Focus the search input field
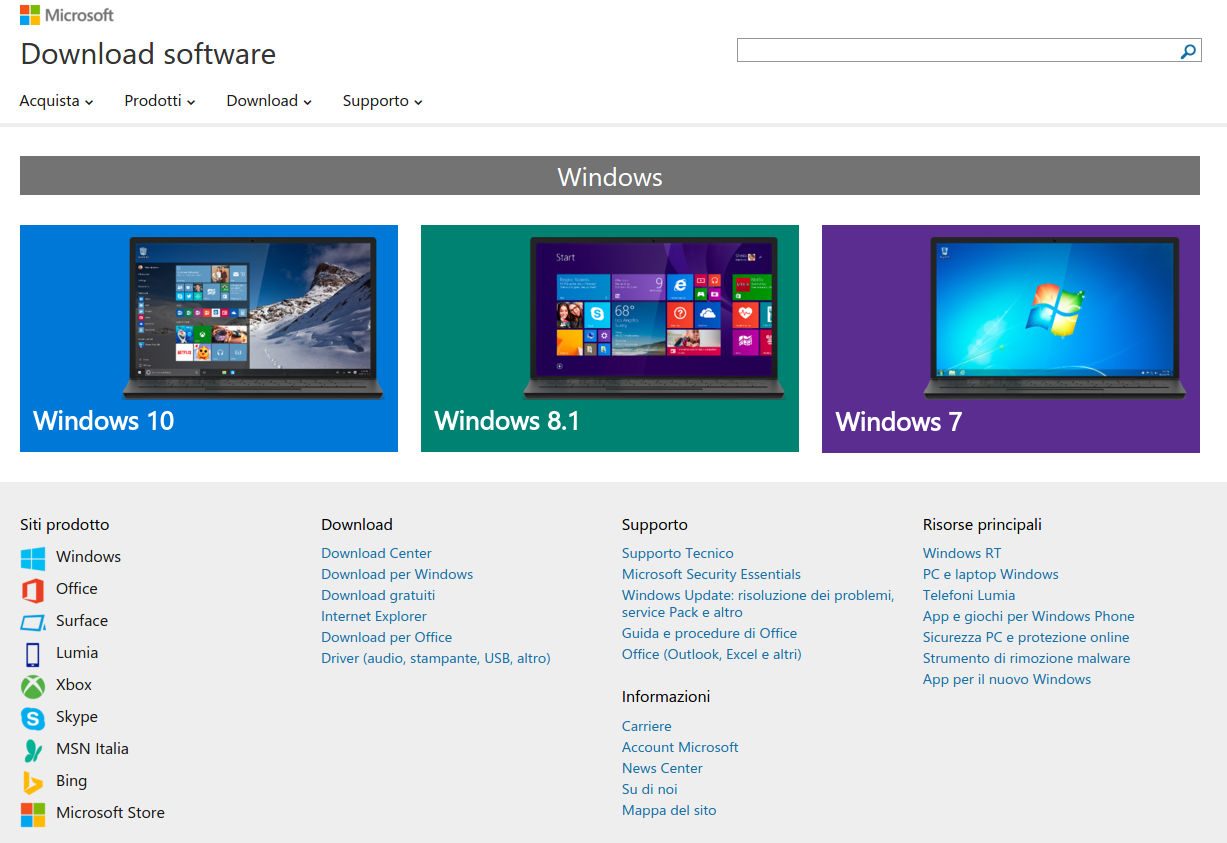The image size is (1227, 843). (957, 50)
